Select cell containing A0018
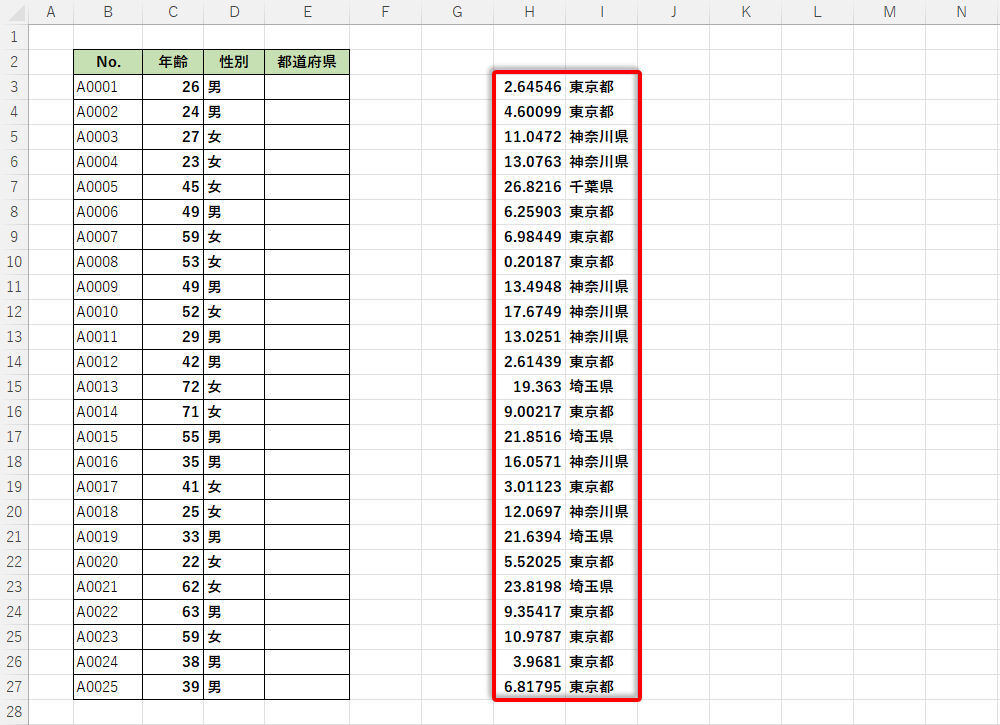Screen dimensions: 1000x725 [108, 511]
